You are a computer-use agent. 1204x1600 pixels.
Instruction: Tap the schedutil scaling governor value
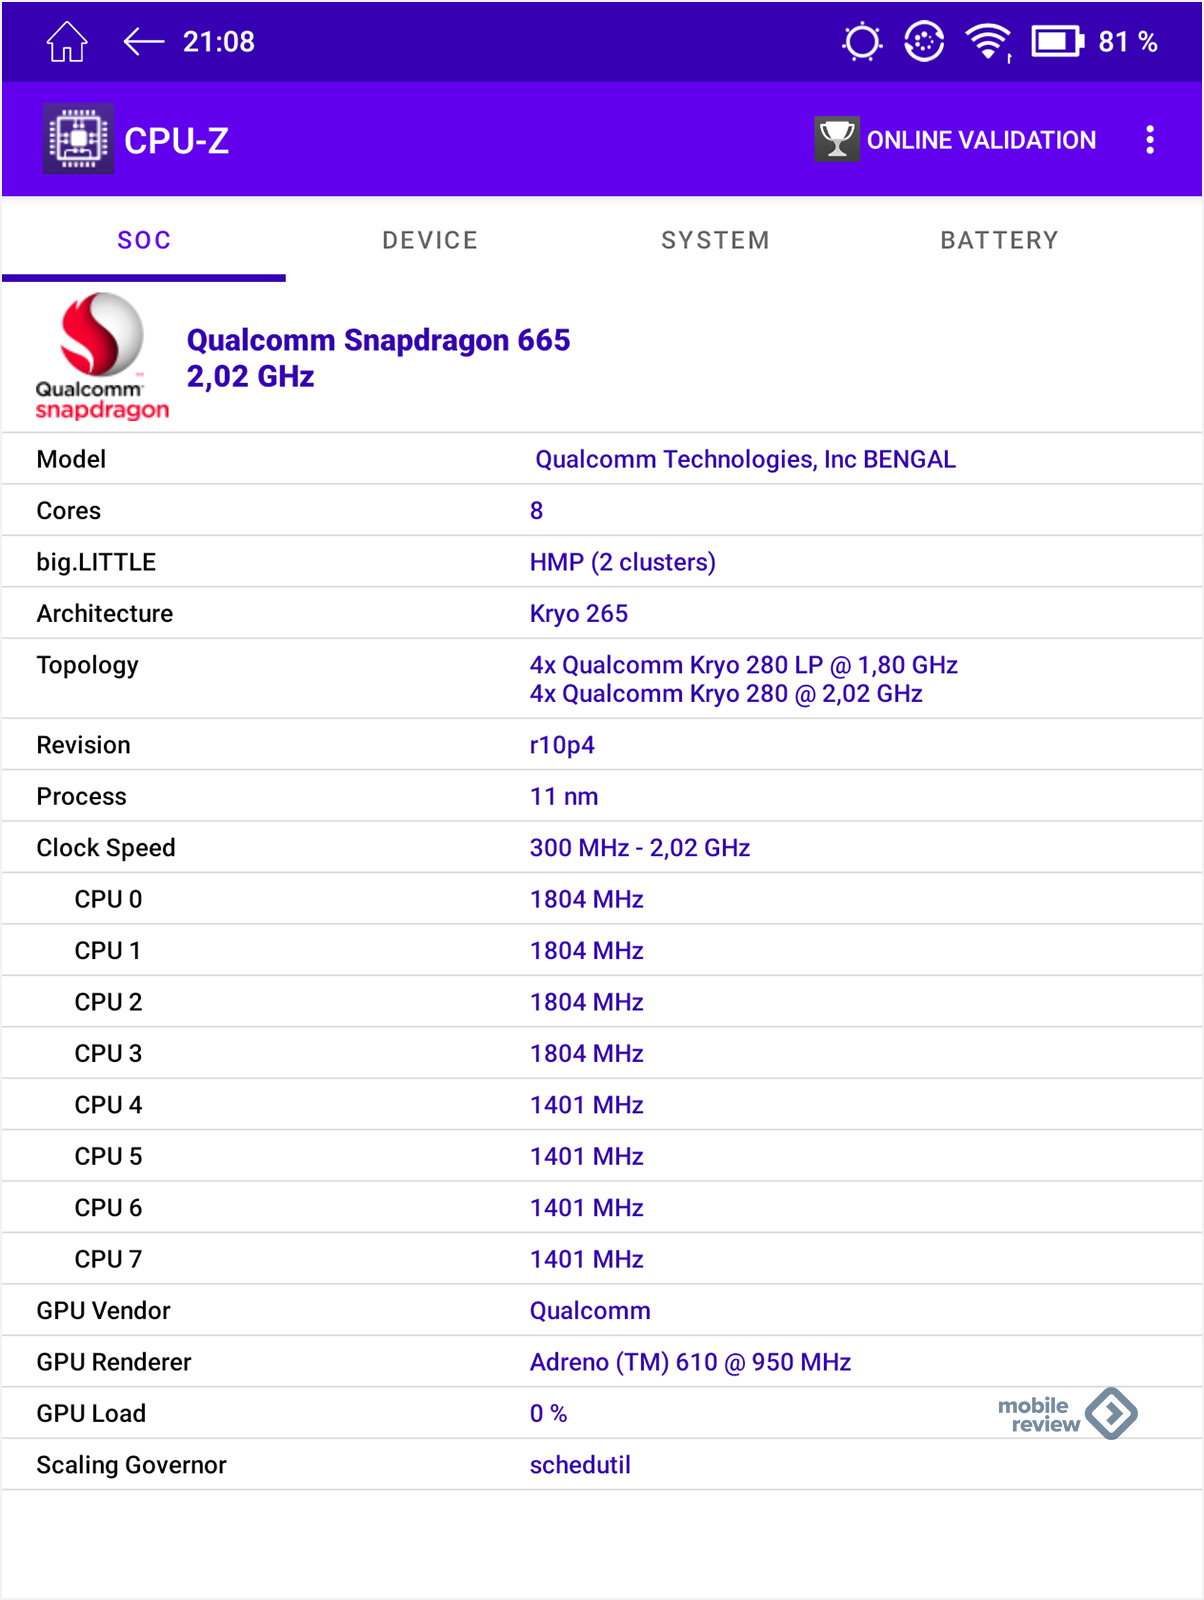(x=580, y=1465)
